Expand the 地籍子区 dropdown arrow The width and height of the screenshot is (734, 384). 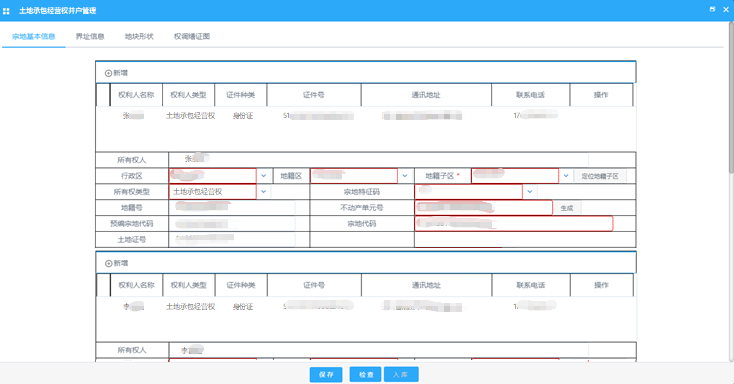(566, 176)
